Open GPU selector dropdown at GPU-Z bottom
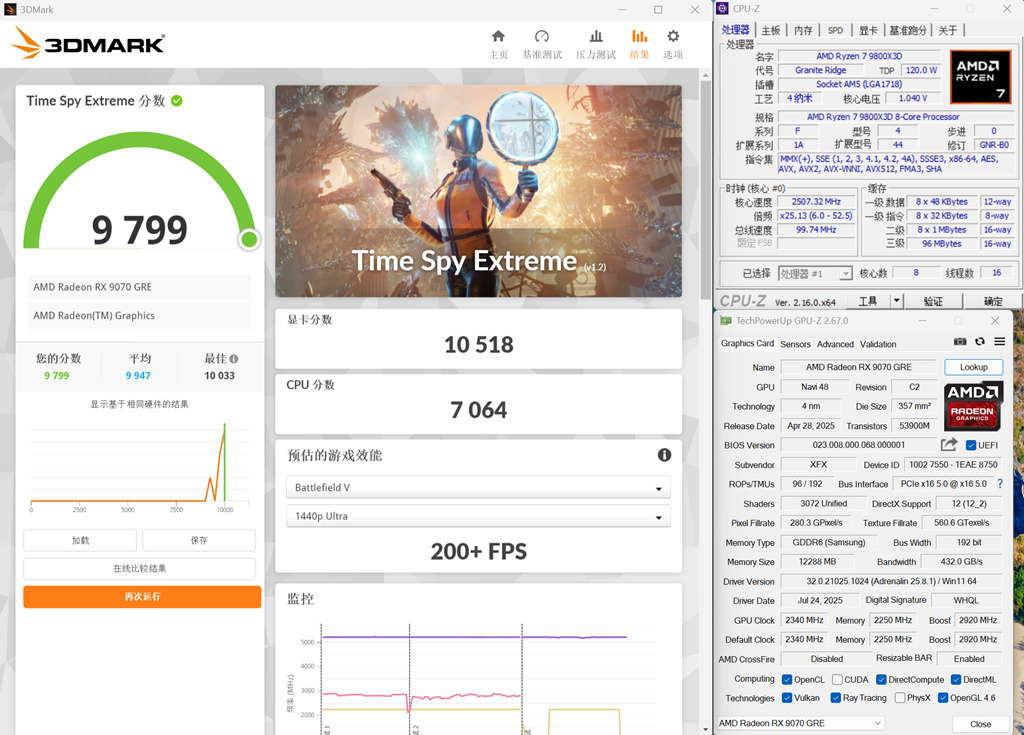The height and width of the screenshot is (735, 1024). click(800, 723)
